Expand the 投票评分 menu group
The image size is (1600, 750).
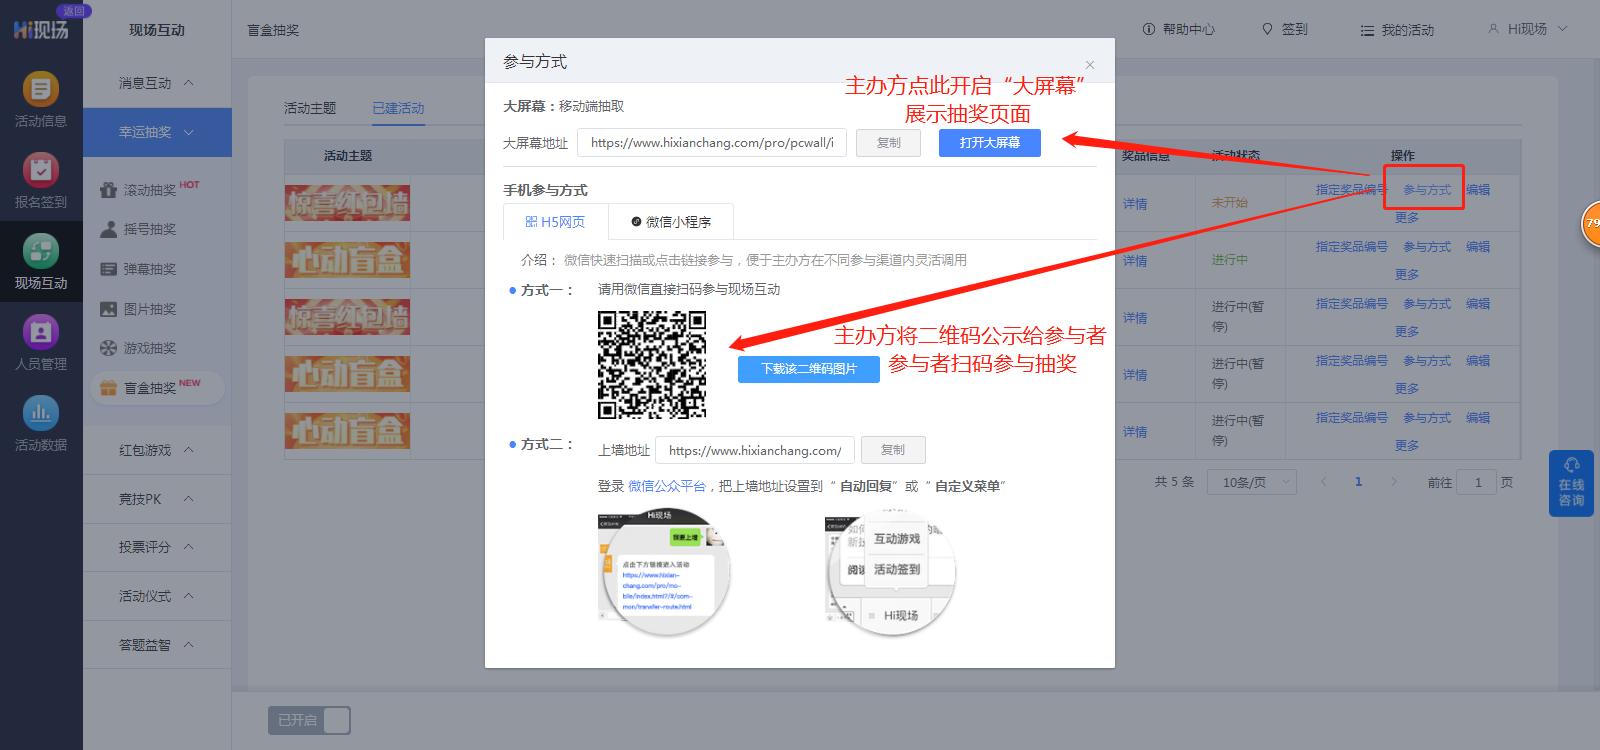pyautogui.click(x=157, y=547)
